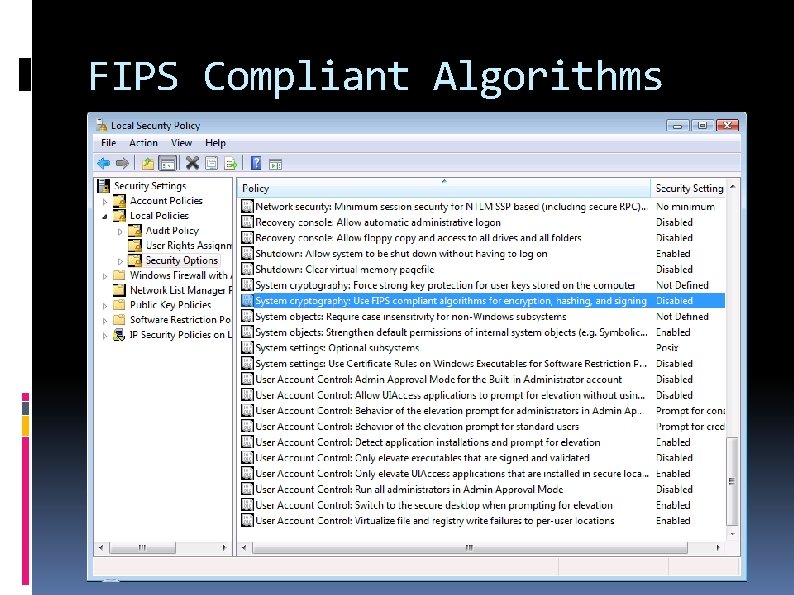Select Security Options in the tree
794x595 pixels.
click(181, 260)
